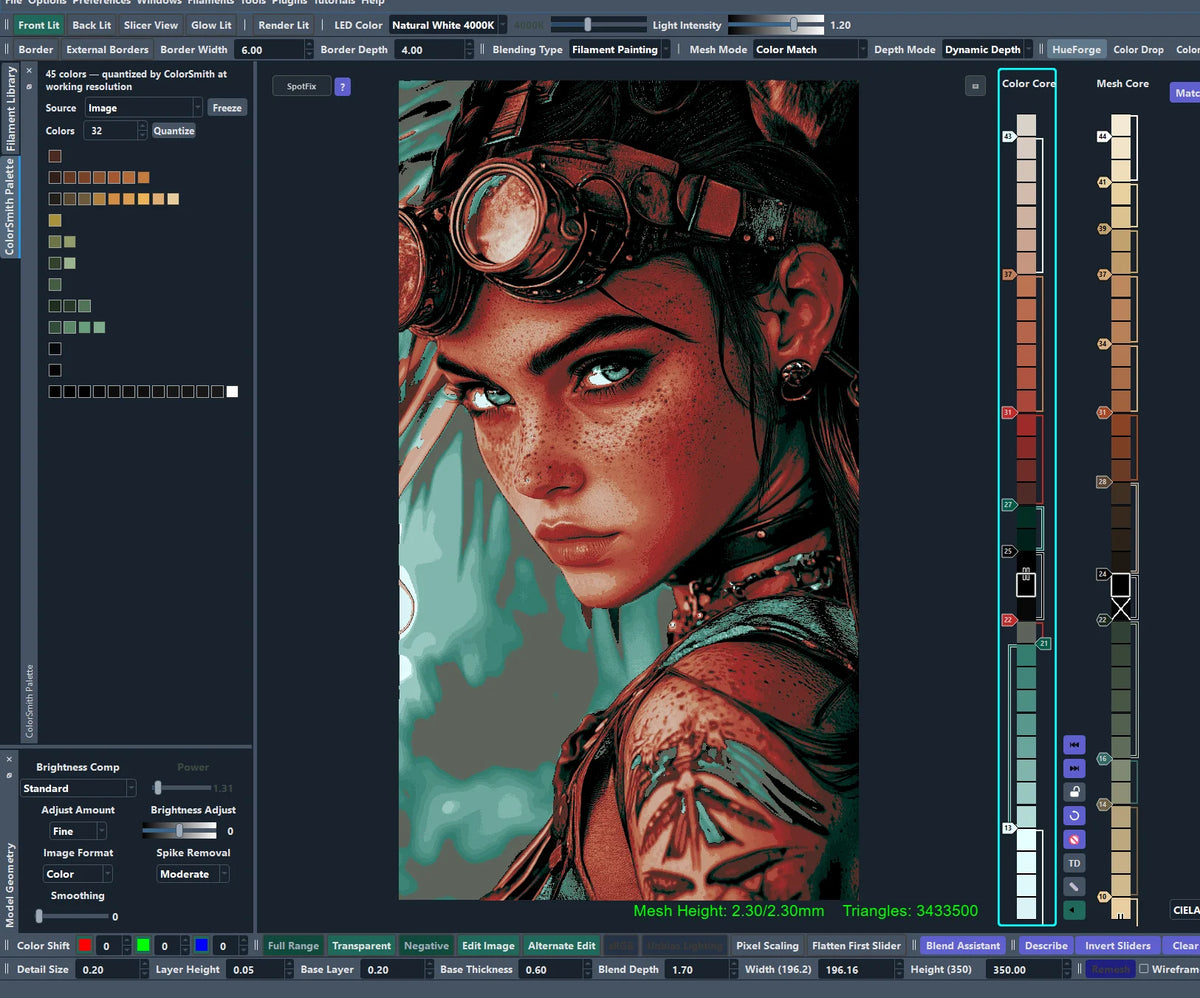Close the Model Geometry panel
The height and width of the screenshot is (998, 1200).
point(9,759)
